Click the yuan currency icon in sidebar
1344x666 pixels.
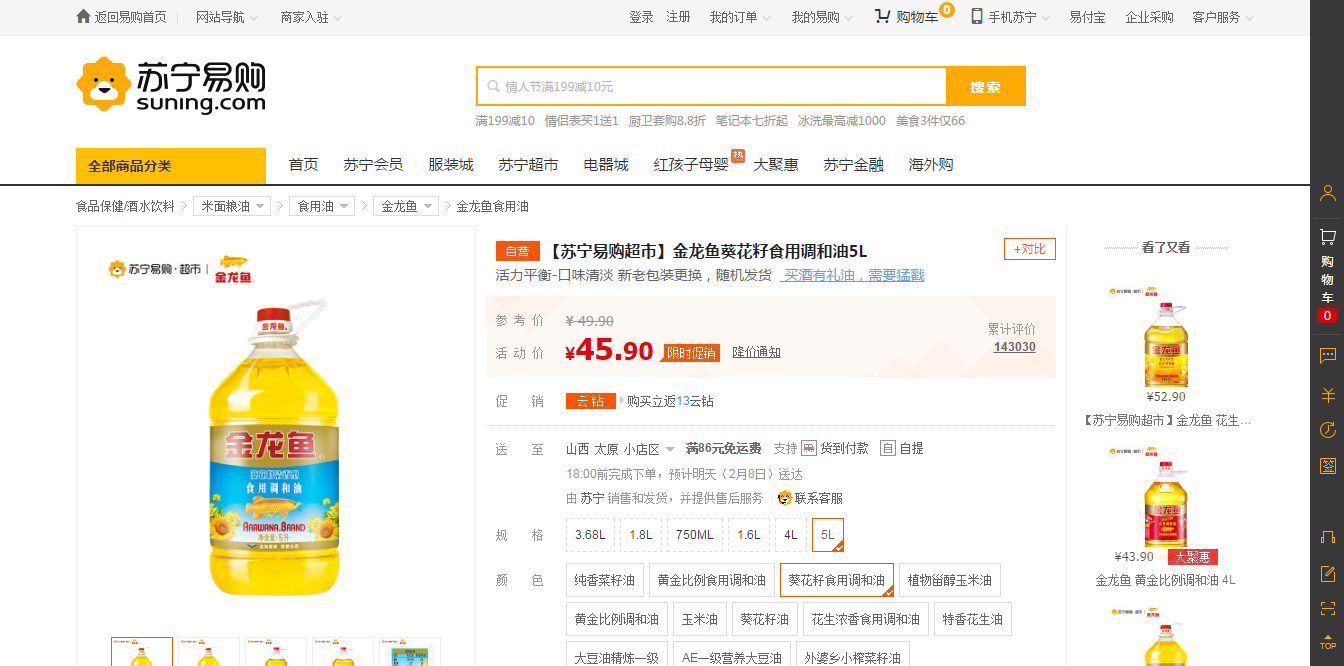coord(1328,394)
